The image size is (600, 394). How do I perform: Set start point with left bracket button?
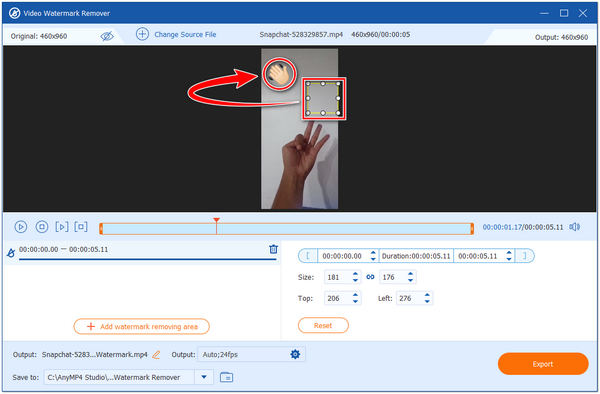[308, 256]
